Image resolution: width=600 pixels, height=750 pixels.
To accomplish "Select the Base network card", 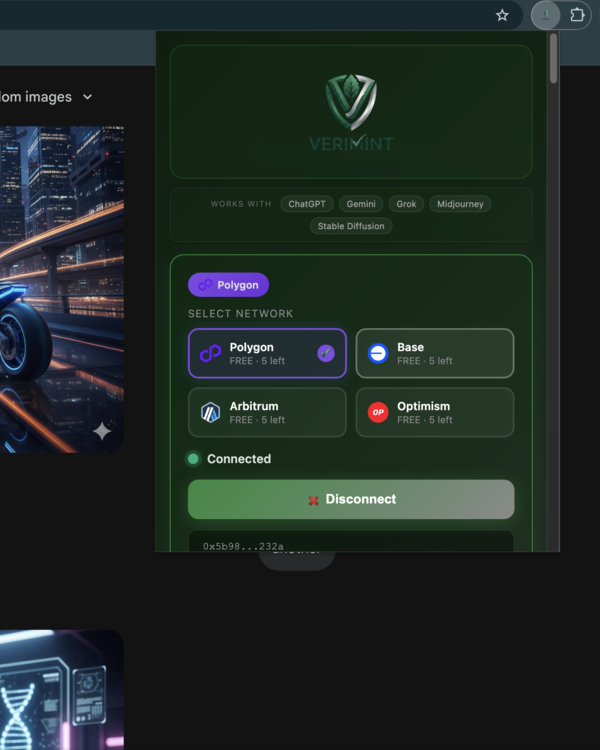I will 435,353.
